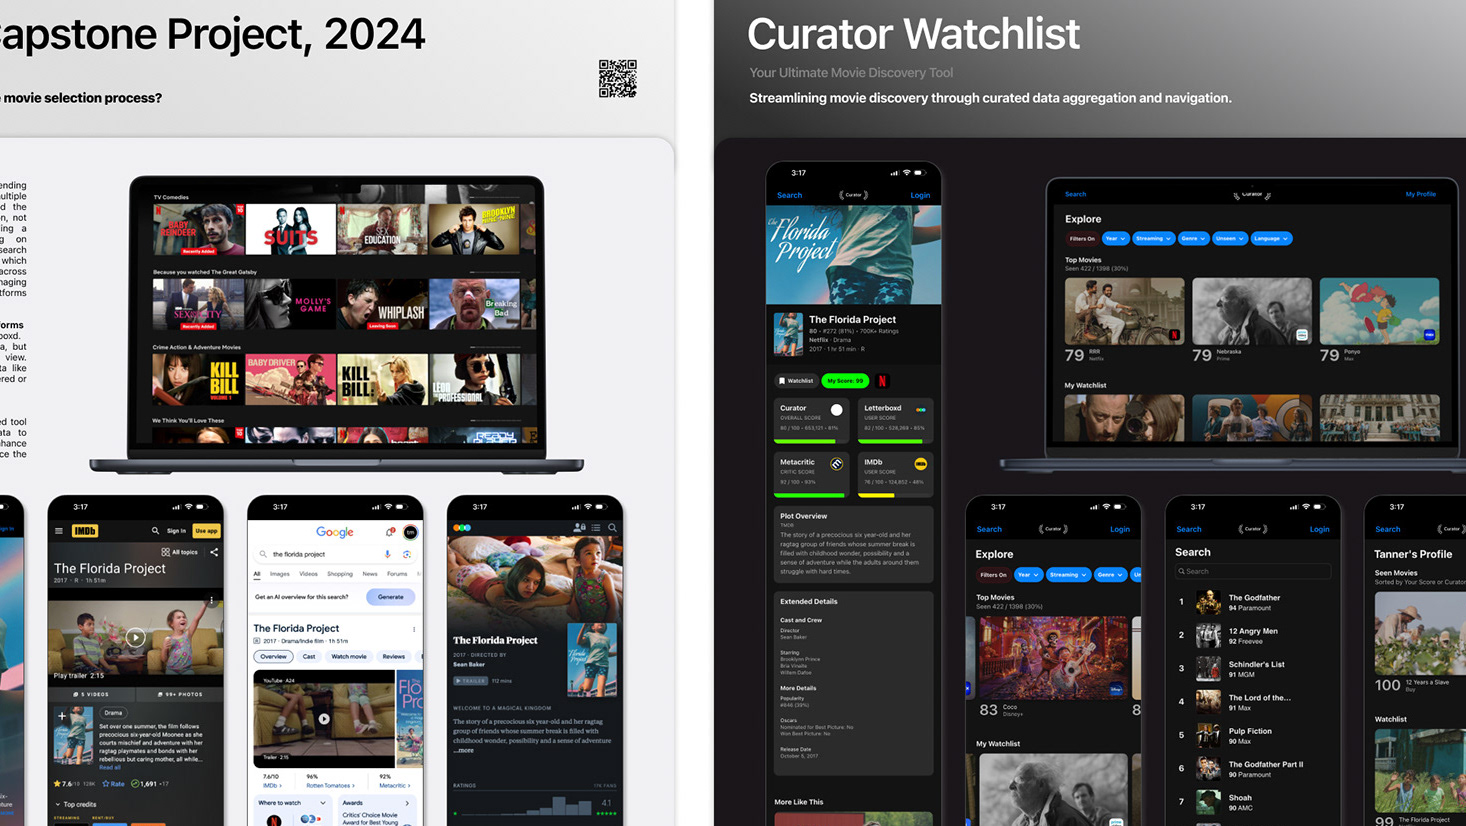Open kebab menu beside Google's Florida Project title
This screenshot has width=1466, height=826.
coord(414,629)
